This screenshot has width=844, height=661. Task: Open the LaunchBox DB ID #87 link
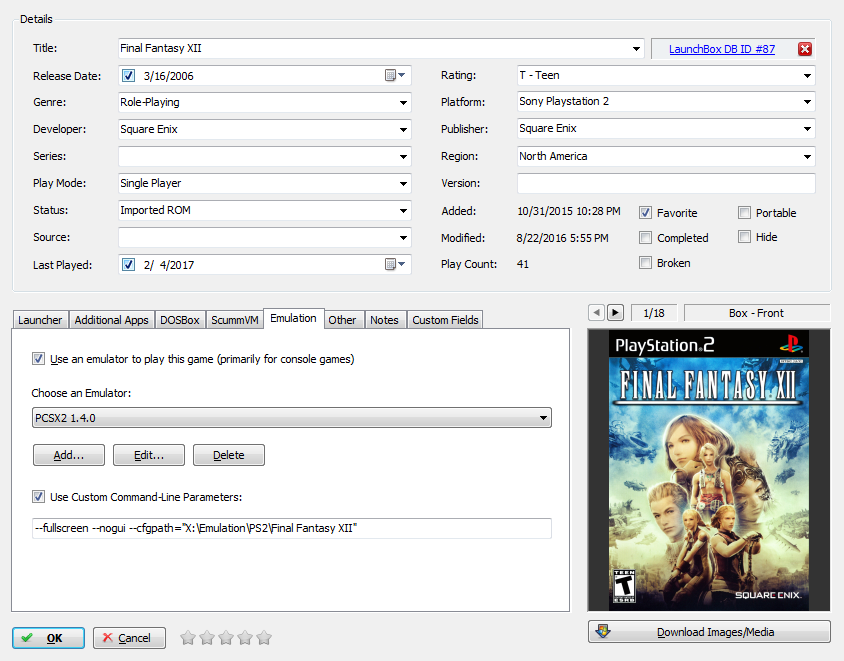722,49
